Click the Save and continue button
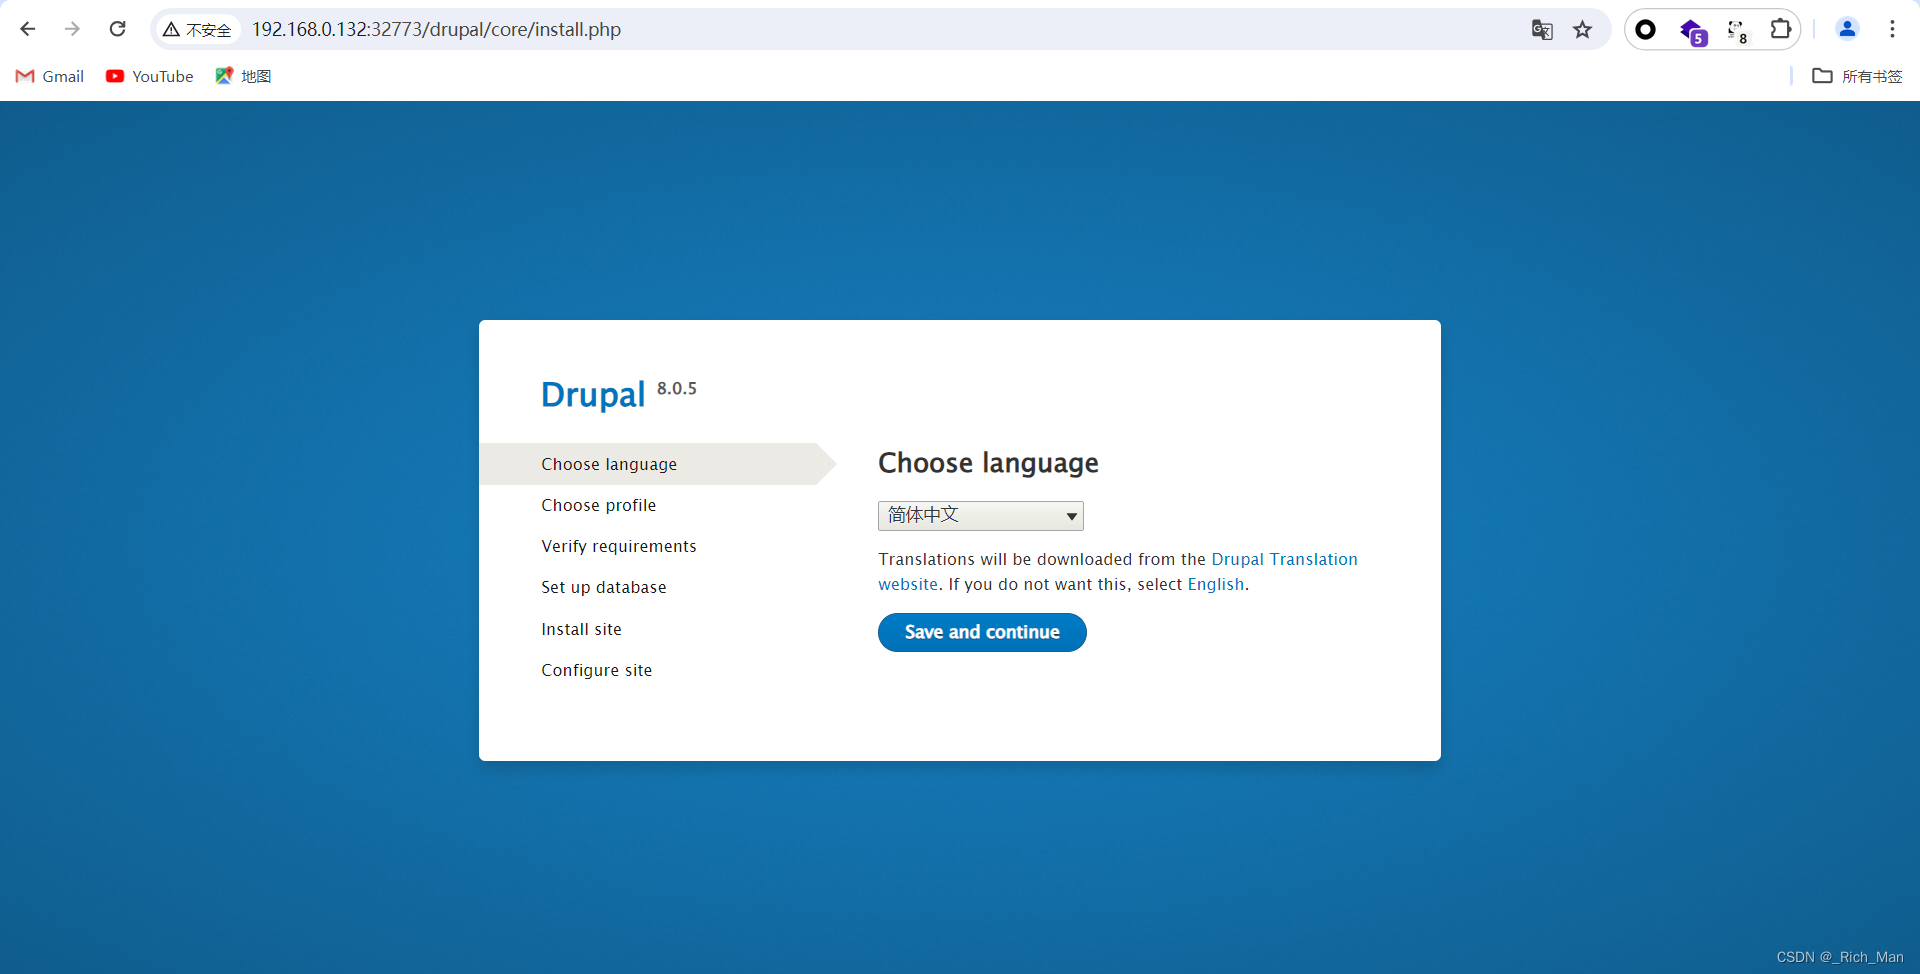This screenshot has width=1920, height=974. pyautogui.click(x=981, y=632)
